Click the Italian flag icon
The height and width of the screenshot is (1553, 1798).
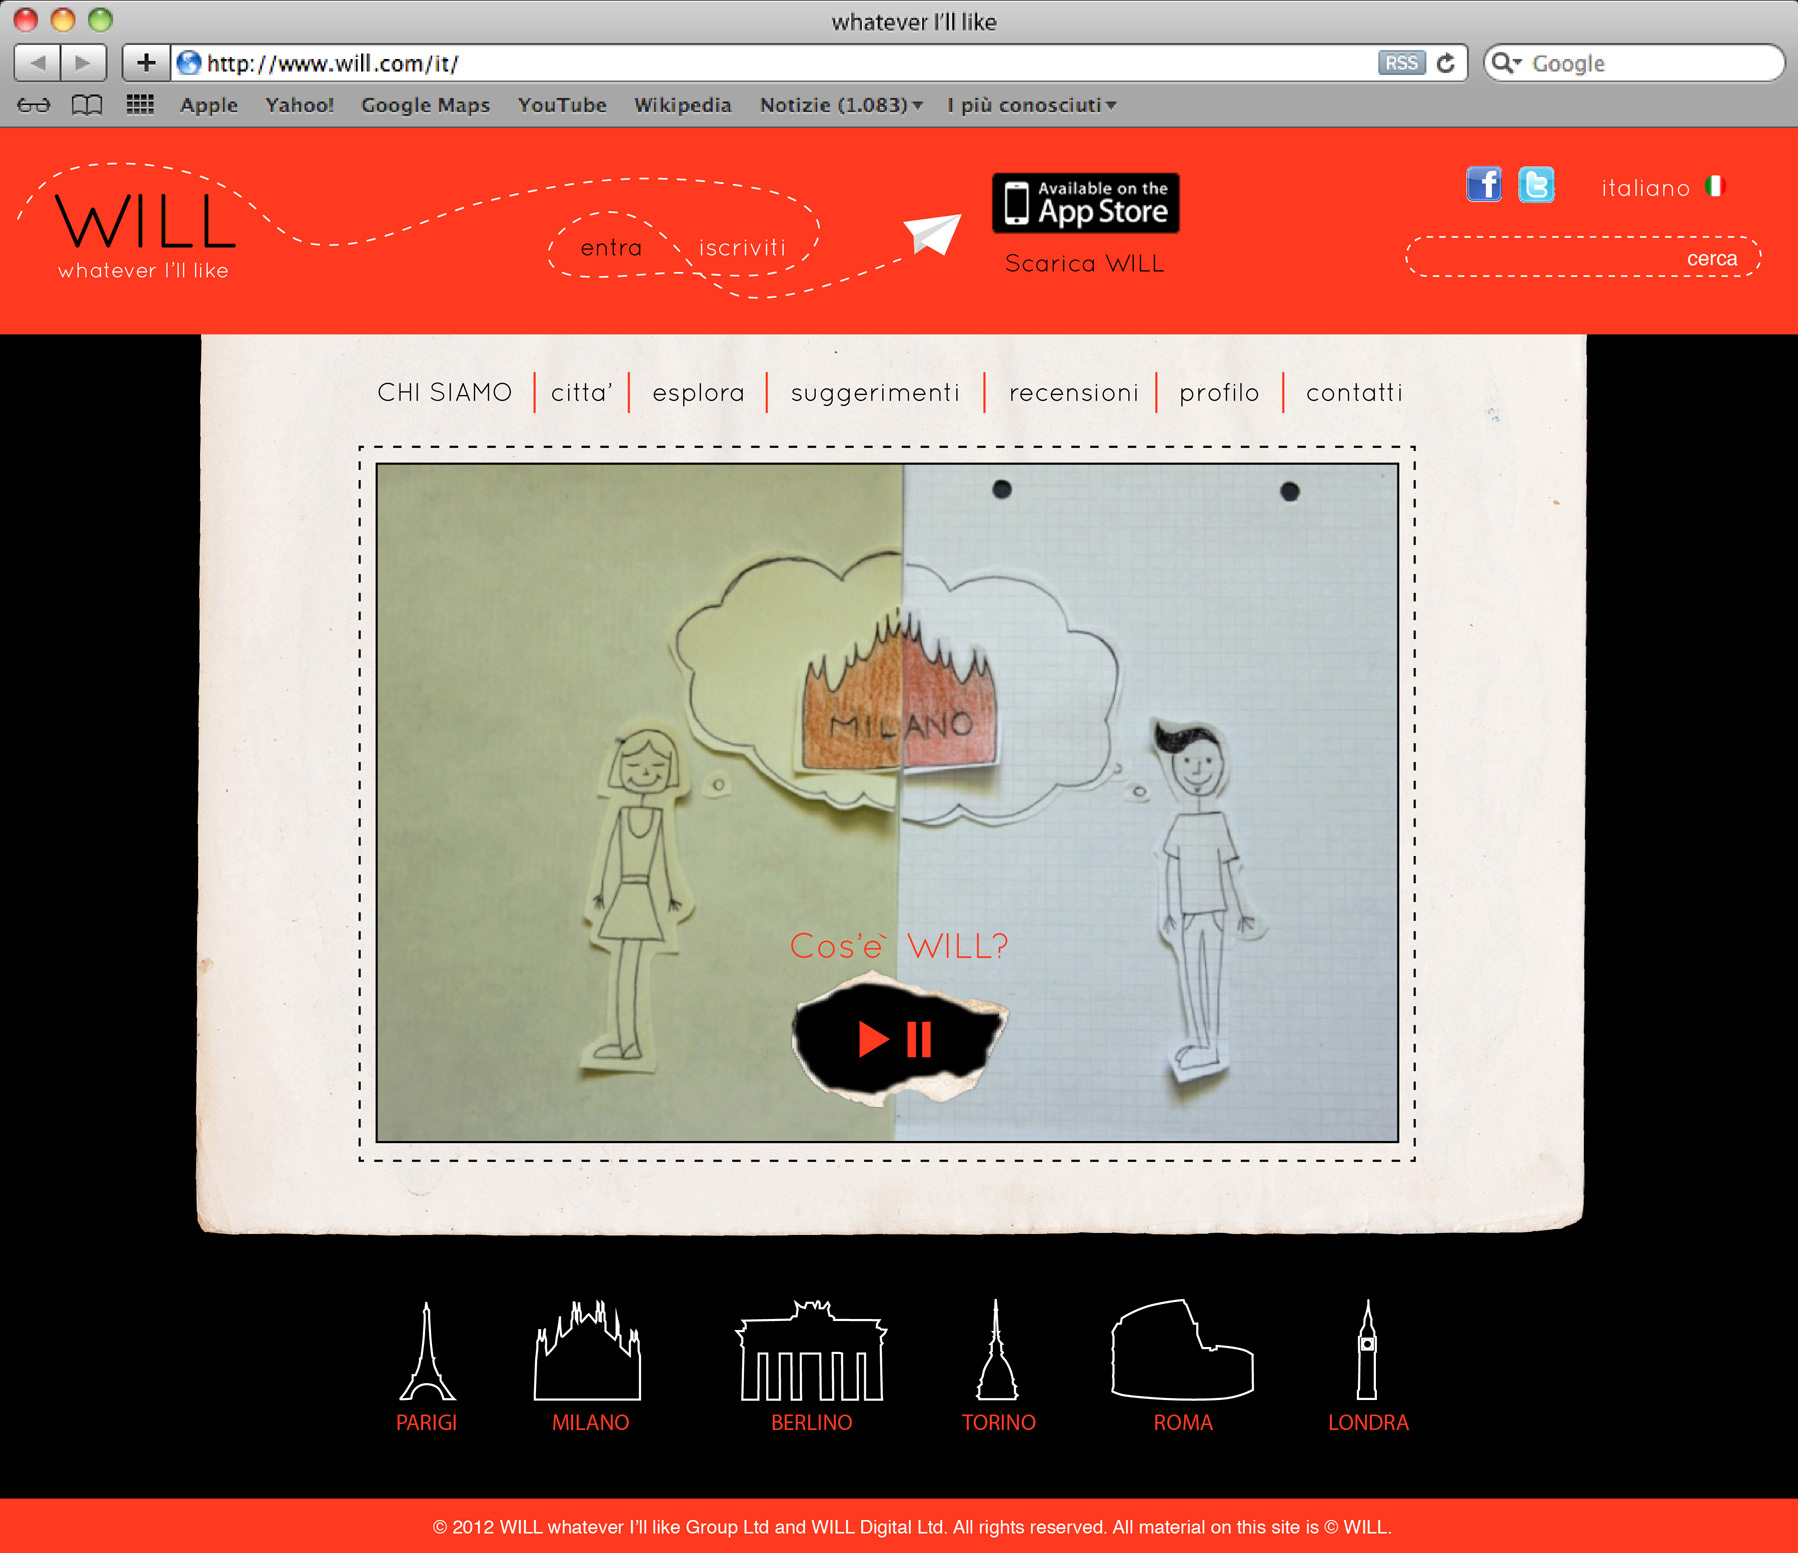pyautogui.click(x=1716, y=186)
